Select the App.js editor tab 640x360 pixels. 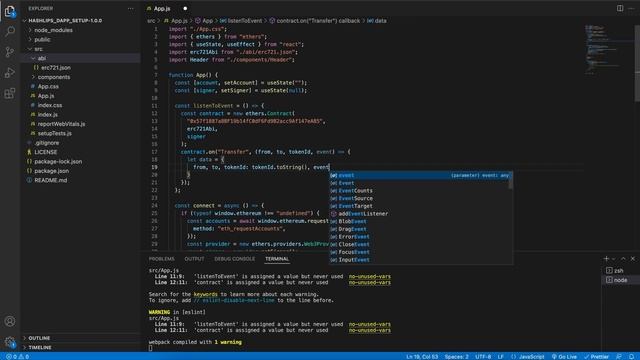tap(162, 9)
